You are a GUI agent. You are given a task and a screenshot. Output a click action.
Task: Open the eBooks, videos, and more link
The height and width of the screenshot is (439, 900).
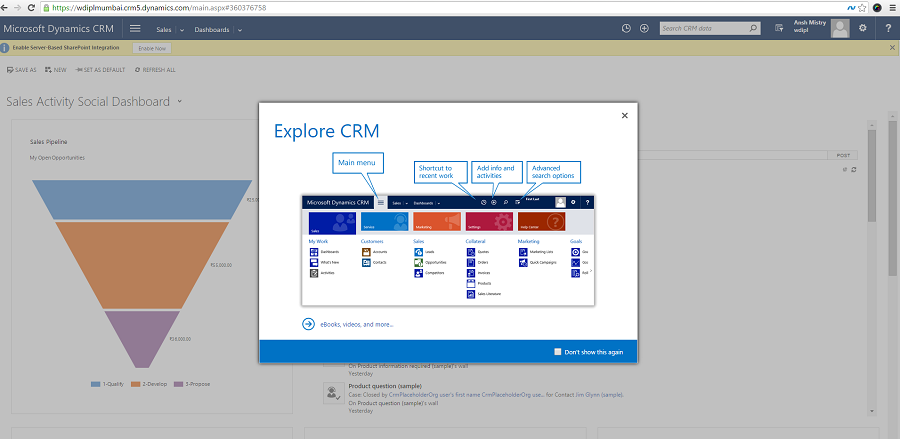(x=356, y=324)
